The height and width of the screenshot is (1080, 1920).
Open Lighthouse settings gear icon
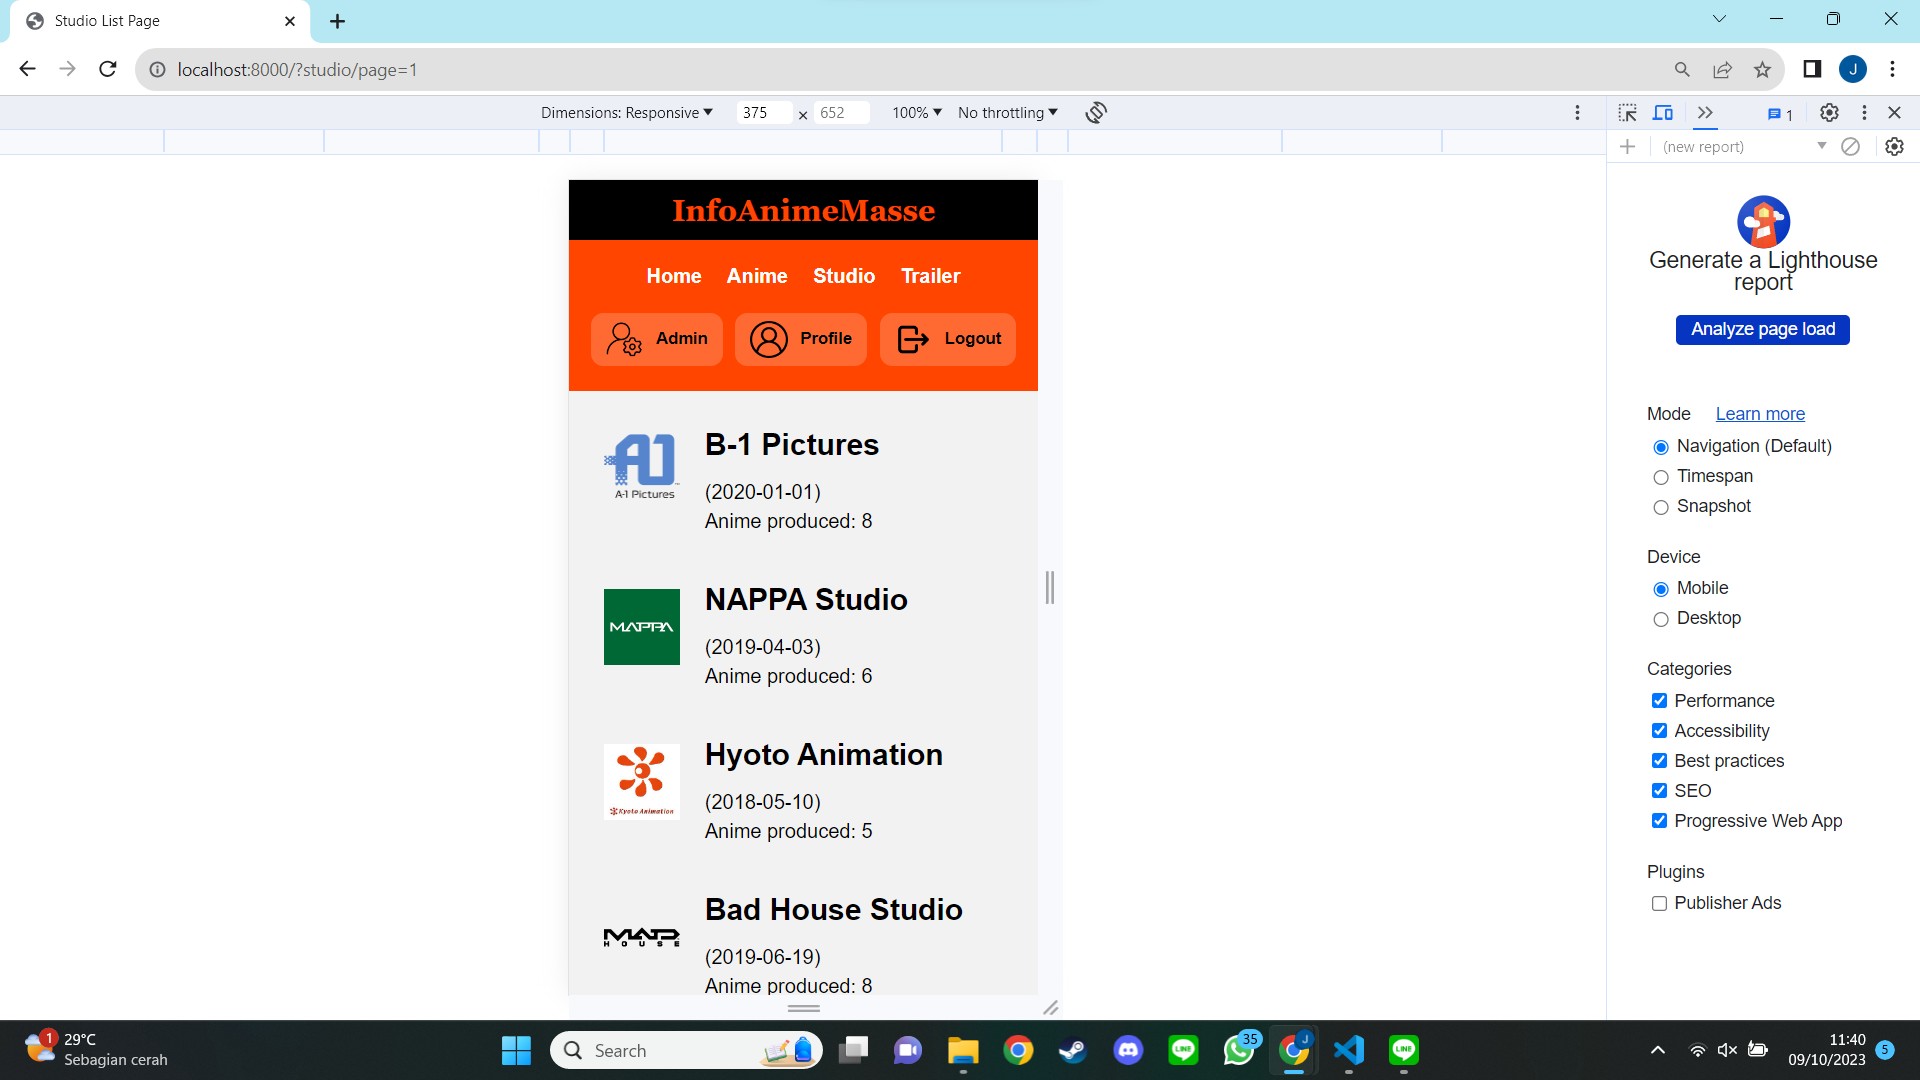[x=1894, y=147]
